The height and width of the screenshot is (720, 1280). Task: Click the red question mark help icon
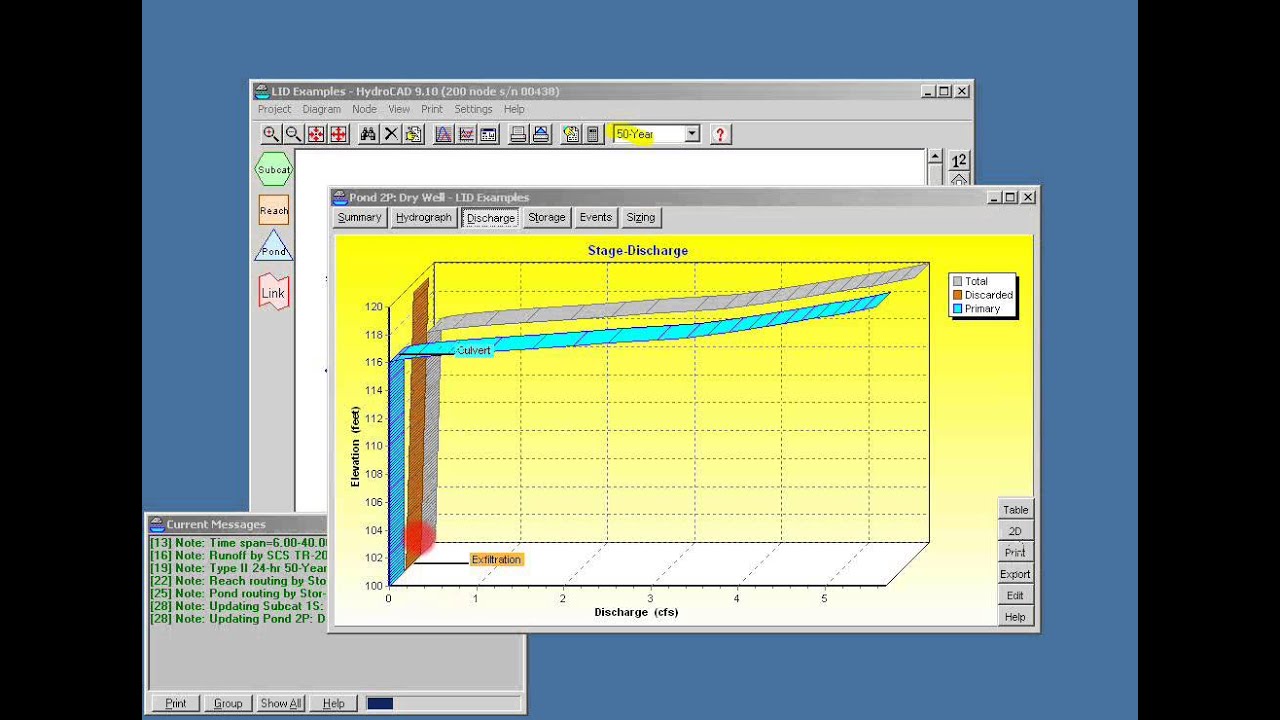click(719, 134)
